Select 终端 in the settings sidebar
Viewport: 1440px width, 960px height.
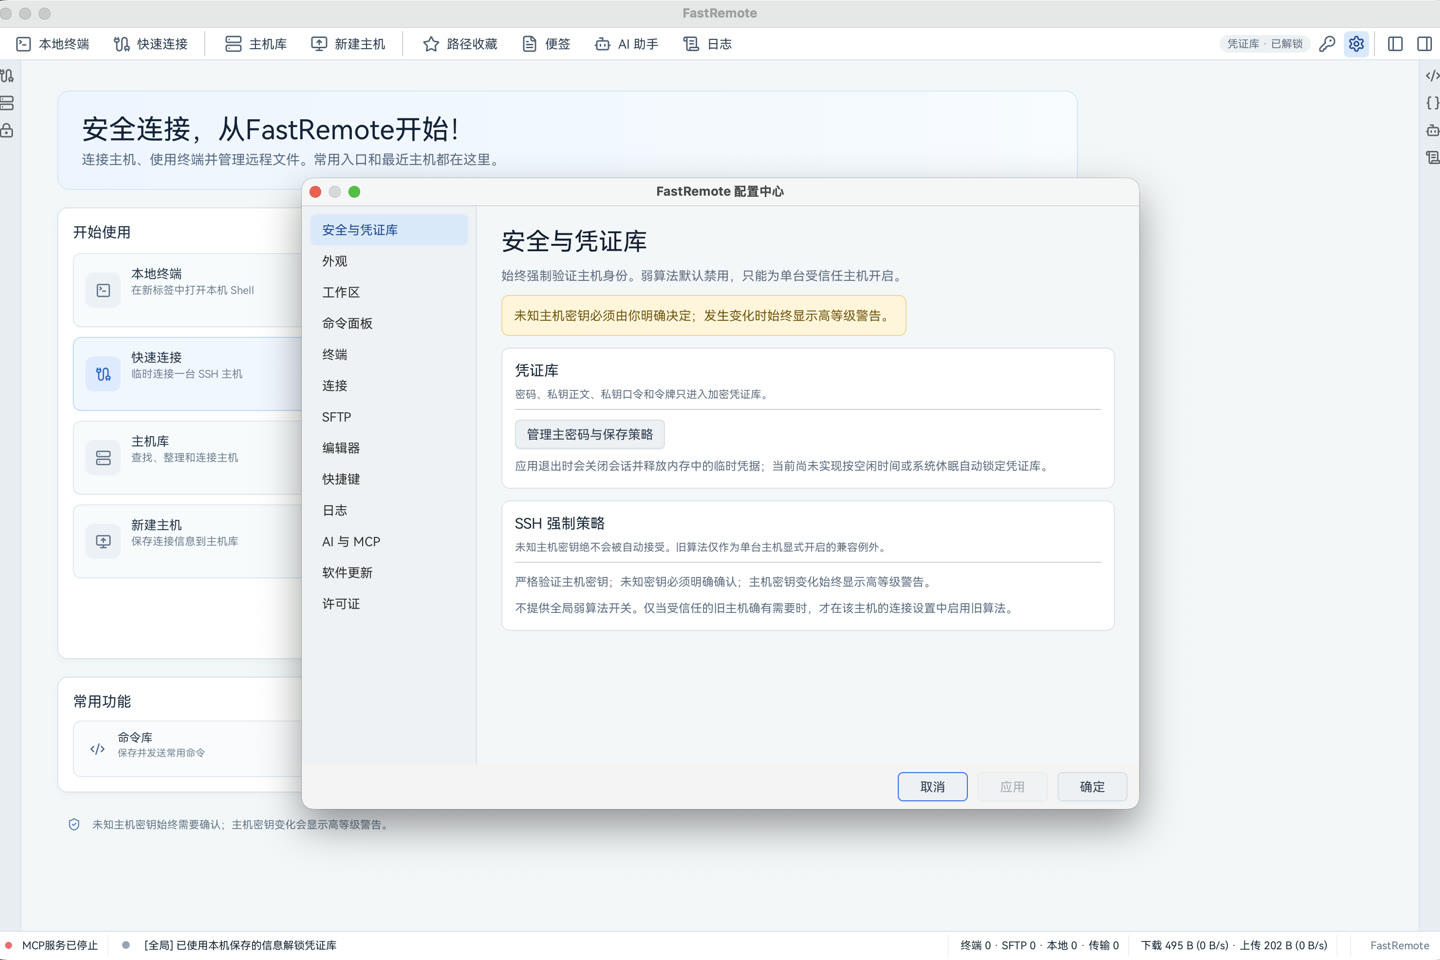[389, 354]
